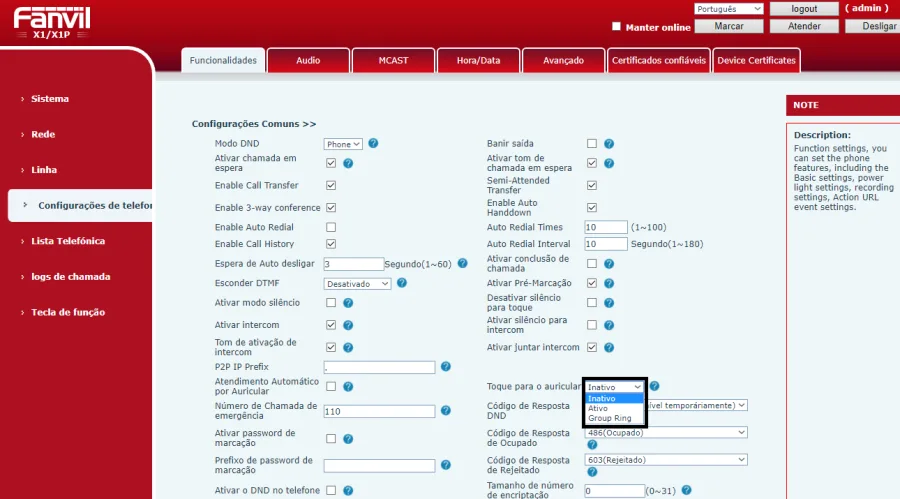Click help icon beside Esconder DTMF
900x499 pixels.
tap(402, 283)
